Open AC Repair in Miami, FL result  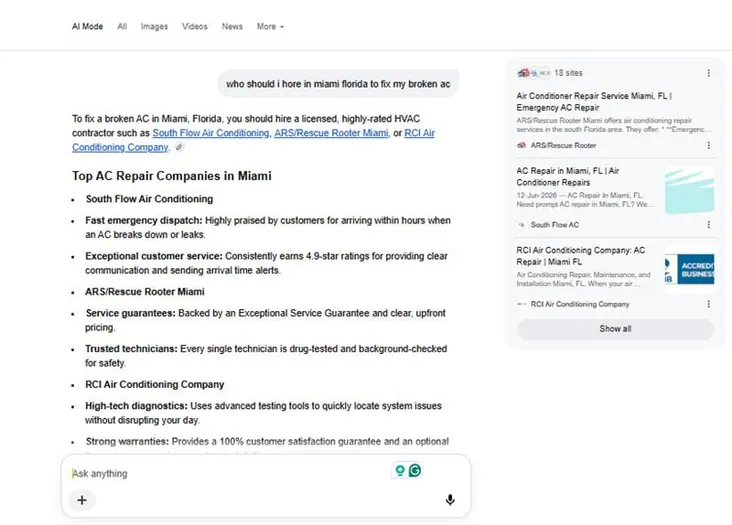click(x=568, y=176)
